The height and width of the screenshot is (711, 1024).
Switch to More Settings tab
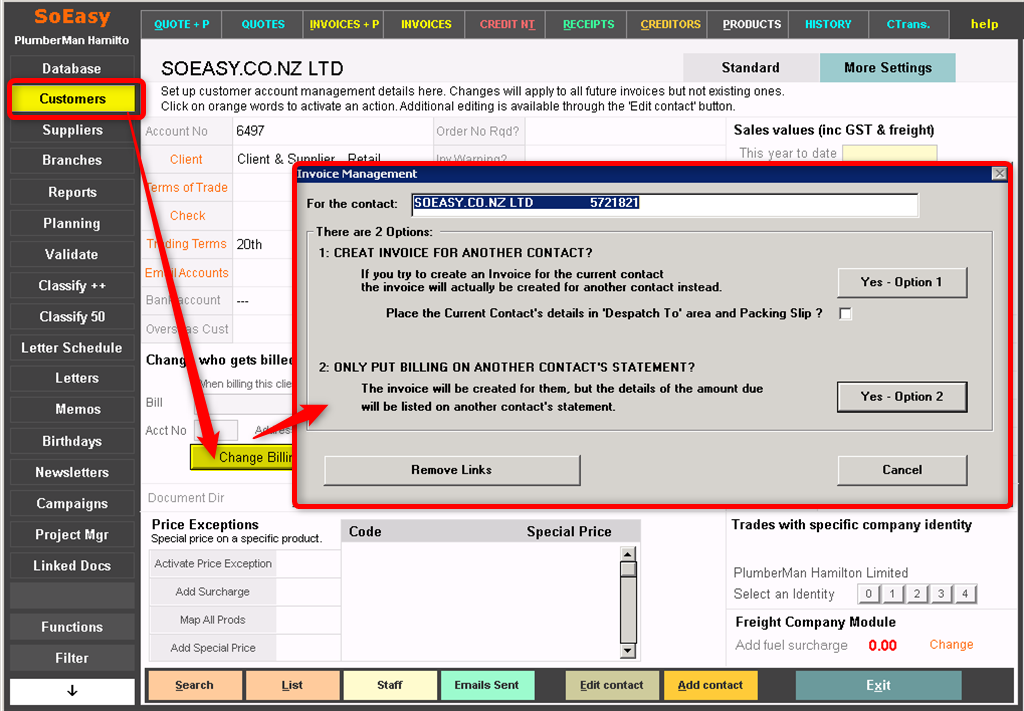coord(888,68)
